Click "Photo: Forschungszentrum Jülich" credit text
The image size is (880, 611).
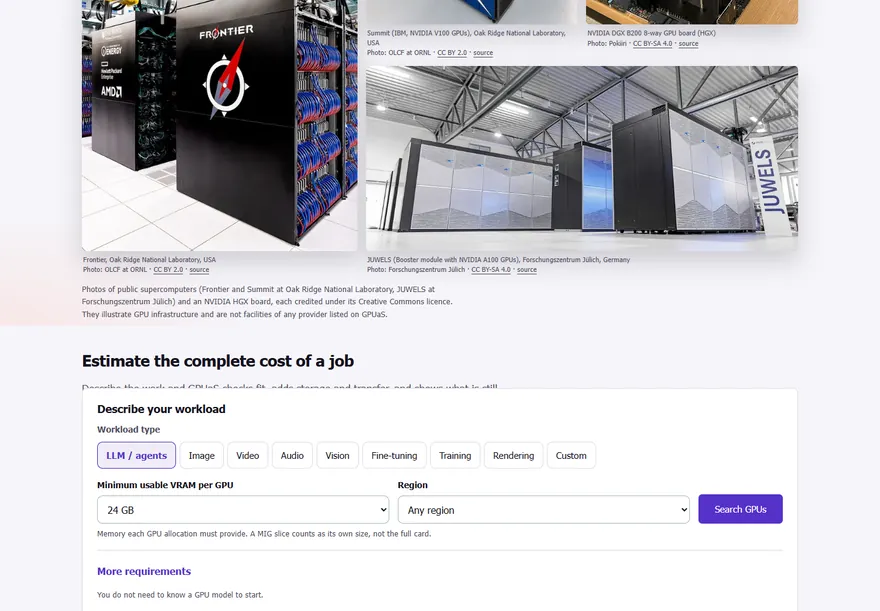[416, 270]
